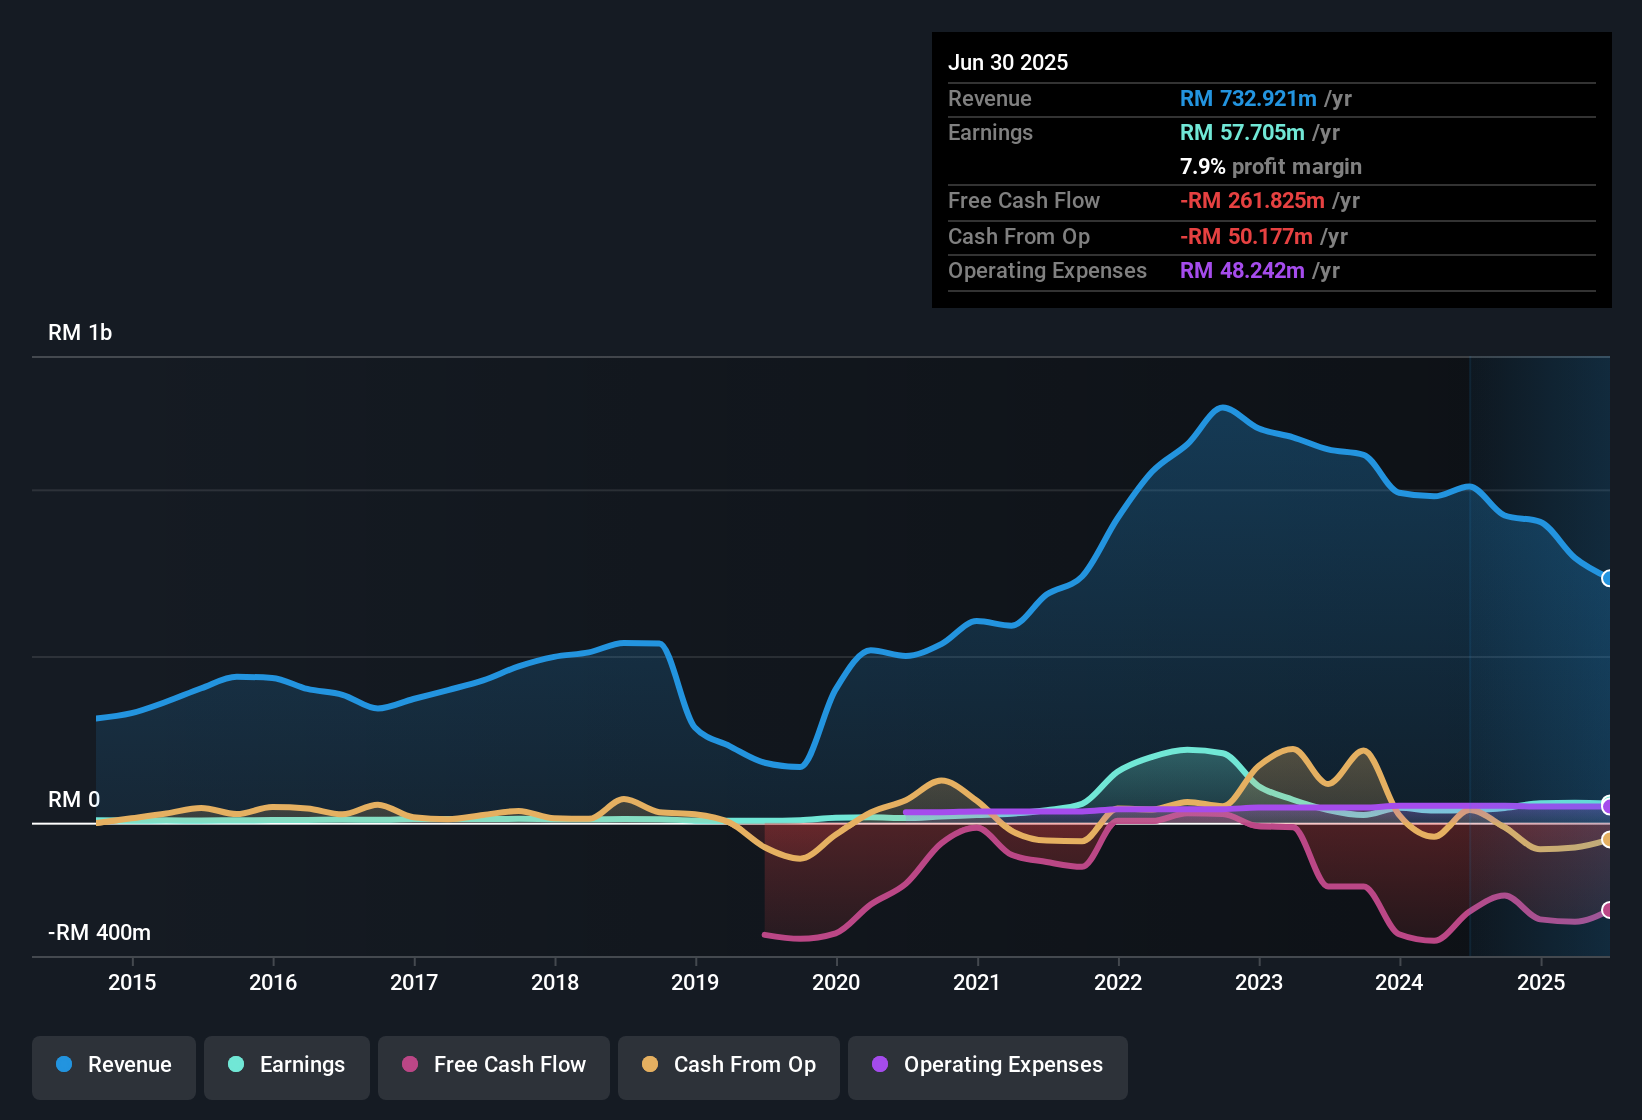The image size is (1642, 1120).
Task: Select the Operating Expenses endpoint marker
Action: click(1608, 806)
